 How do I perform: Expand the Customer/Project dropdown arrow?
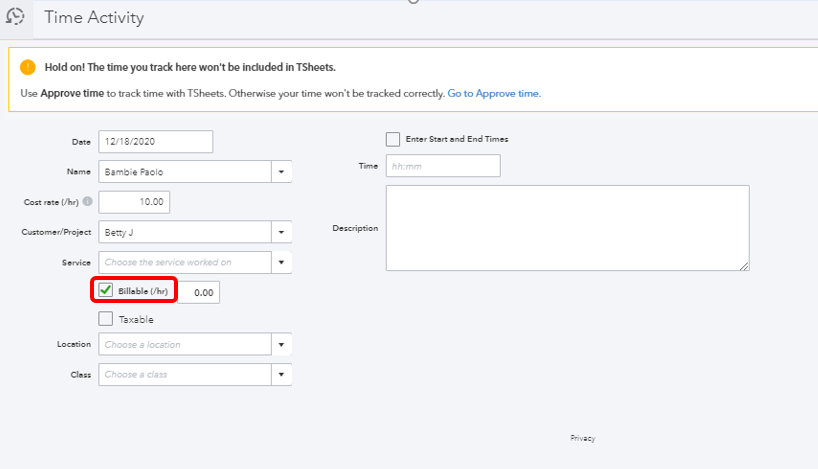pos(282,232)
